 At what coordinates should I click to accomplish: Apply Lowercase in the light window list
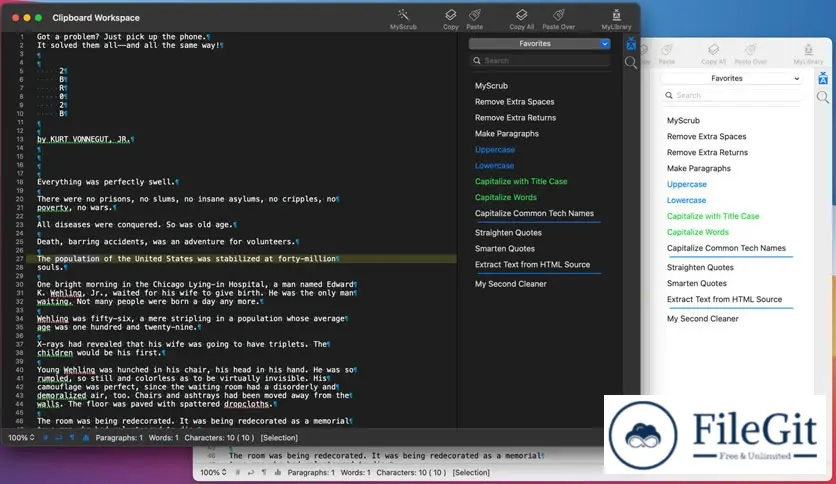coord(686,200)
